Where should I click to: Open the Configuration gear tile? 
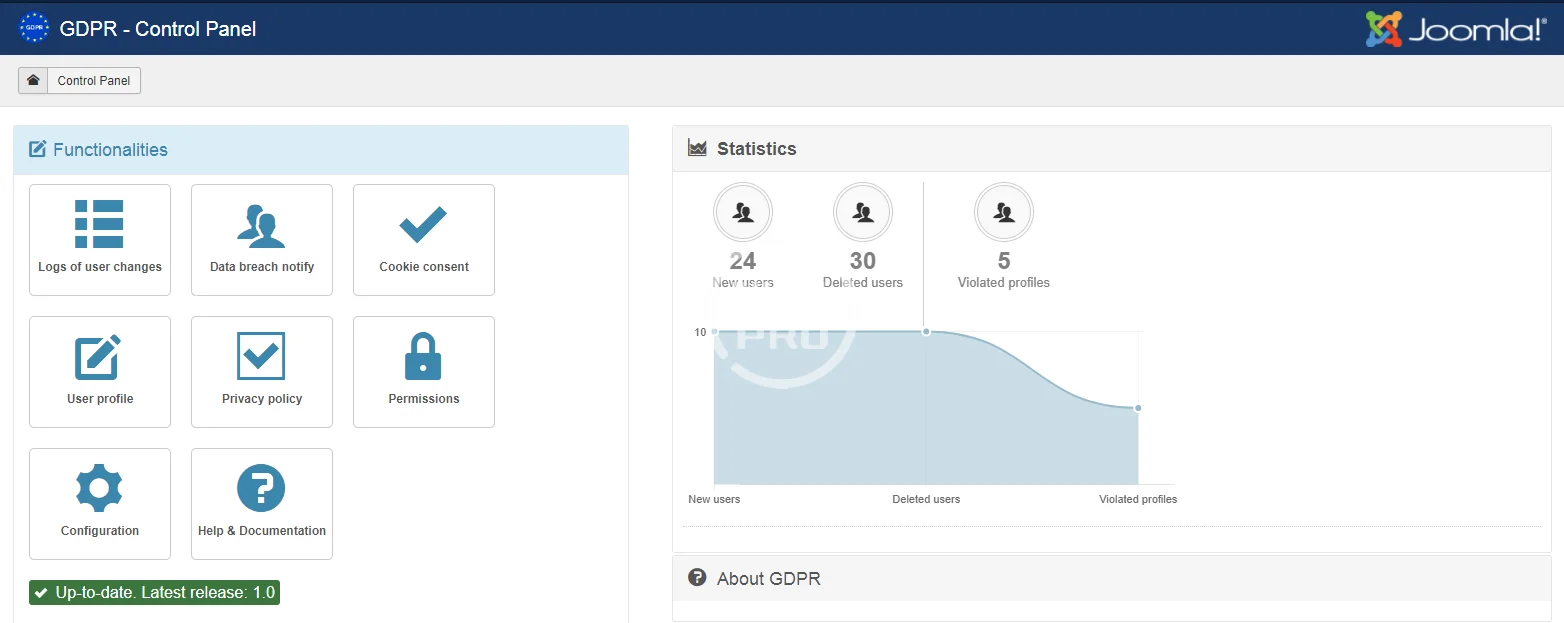coord(100,503)
